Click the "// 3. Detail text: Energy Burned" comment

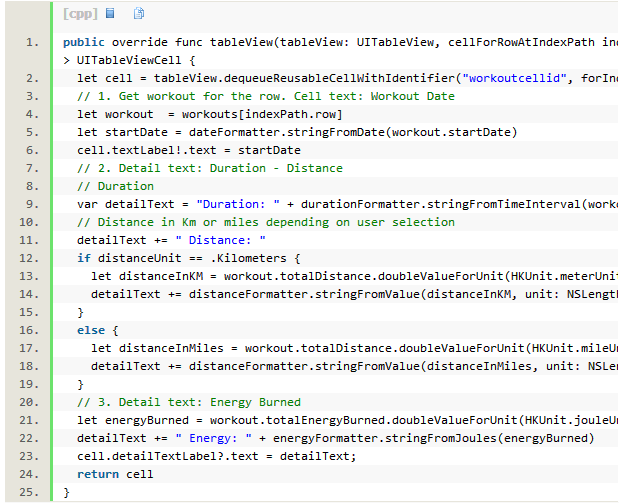click(x=188, y=402)
